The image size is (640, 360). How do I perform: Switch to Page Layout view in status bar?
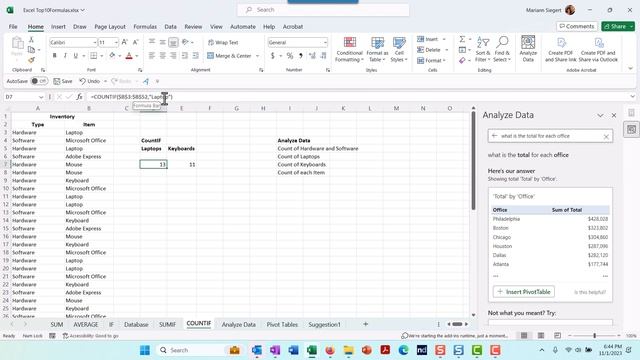[x=541, y=336]
